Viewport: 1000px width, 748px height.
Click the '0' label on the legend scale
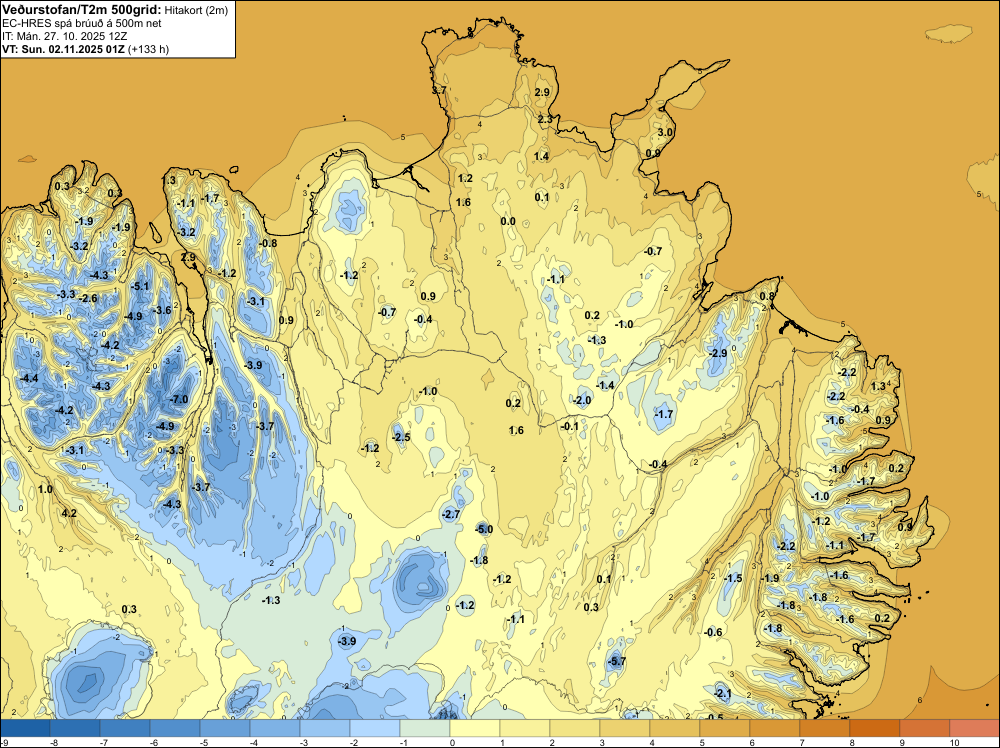tap(452, 742)
